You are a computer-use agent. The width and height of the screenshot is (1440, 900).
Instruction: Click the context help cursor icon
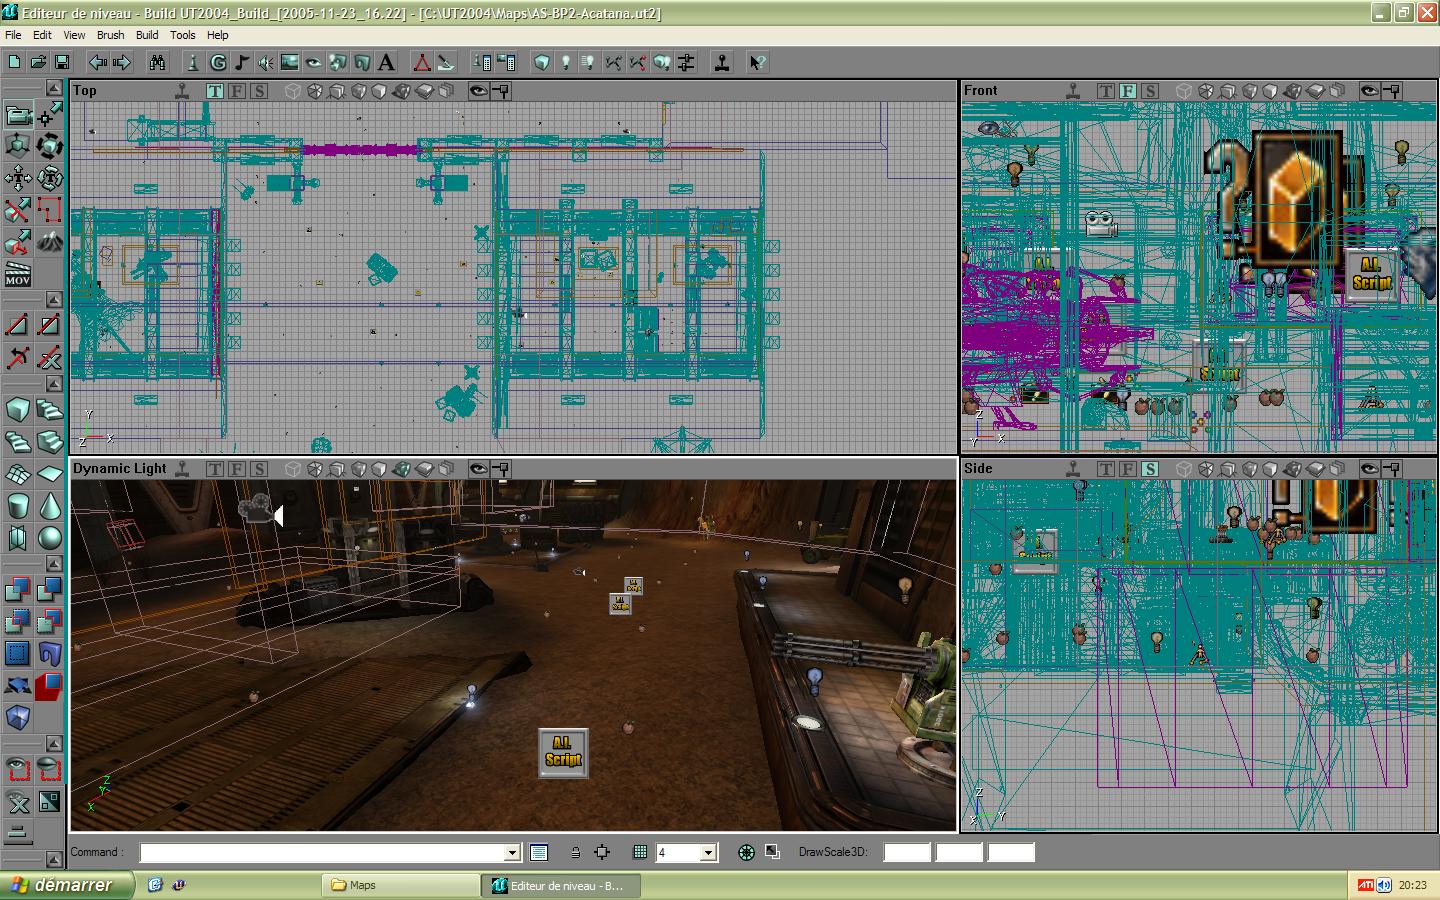[x=758, y=62]
